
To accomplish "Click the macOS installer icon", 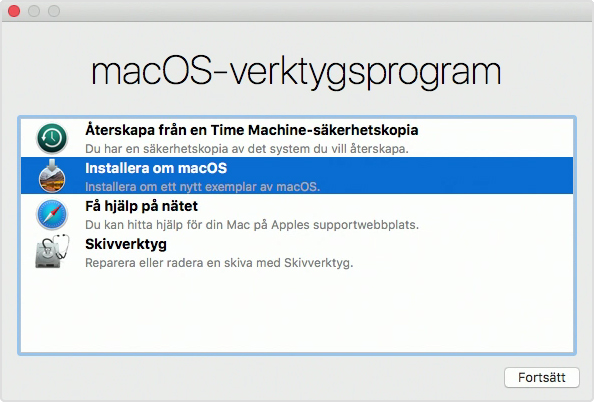I will [52, 176].
